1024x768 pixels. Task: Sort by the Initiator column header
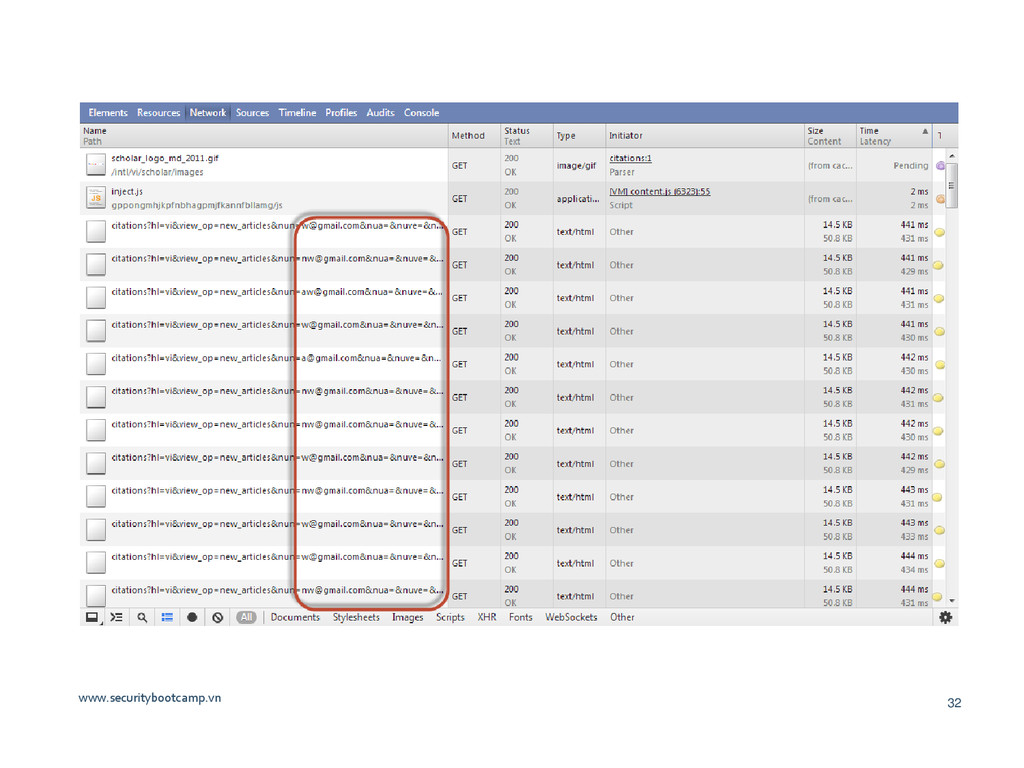click(705, 136)
